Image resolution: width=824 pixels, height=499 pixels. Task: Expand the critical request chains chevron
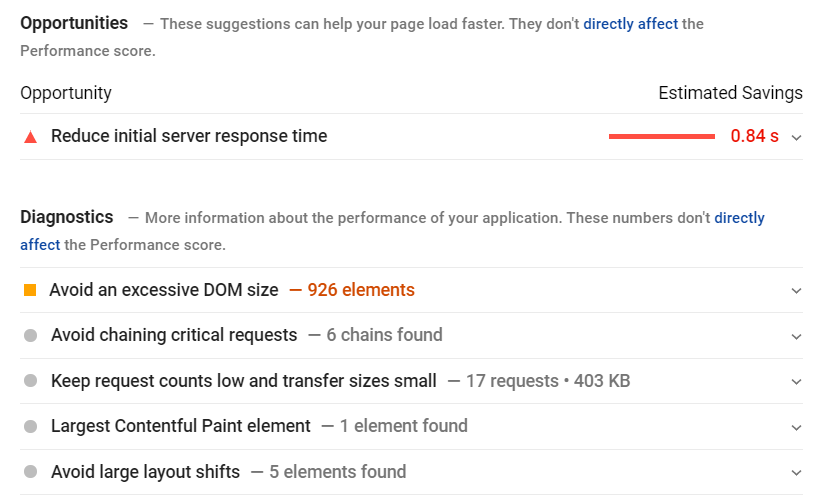(796, 336)
